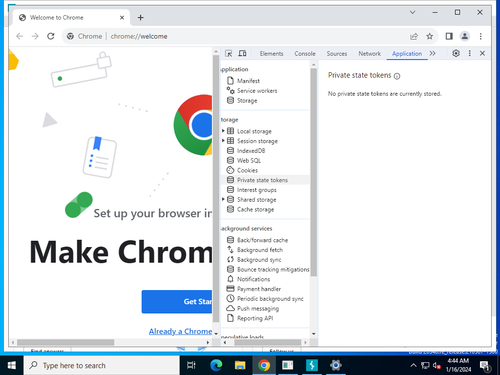The width and height of the screenshot is (500, 375).
Task: Launch Microsoft Edge from taskbar
Action: point(216,366)
